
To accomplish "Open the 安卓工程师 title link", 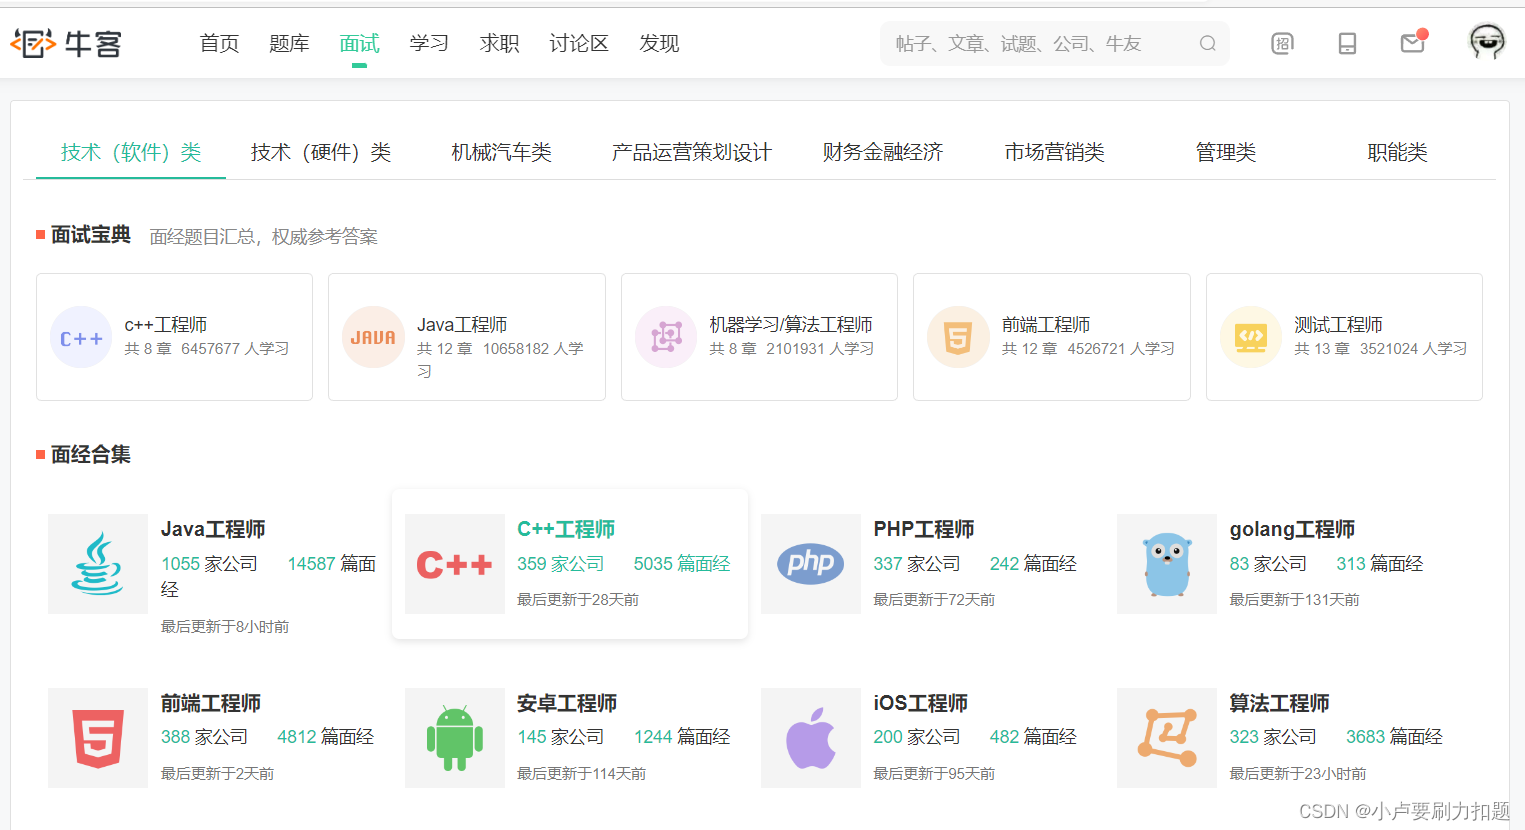I will coord(567,703).
